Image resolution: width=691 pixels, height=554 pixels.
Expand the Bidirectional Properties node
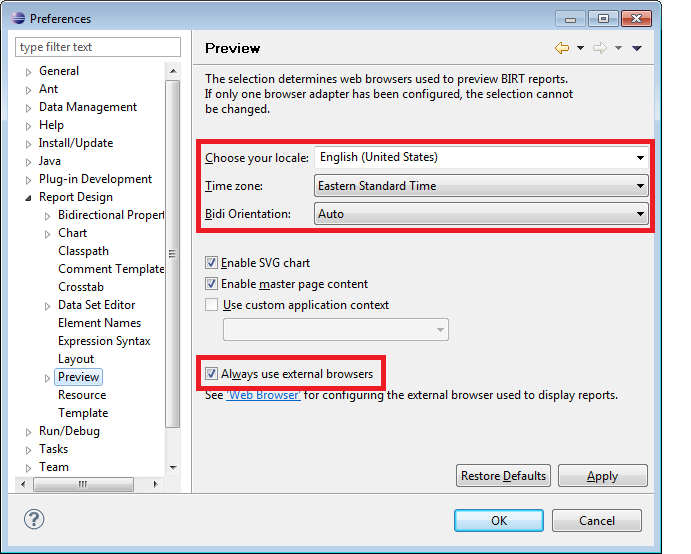click(48, 216)
